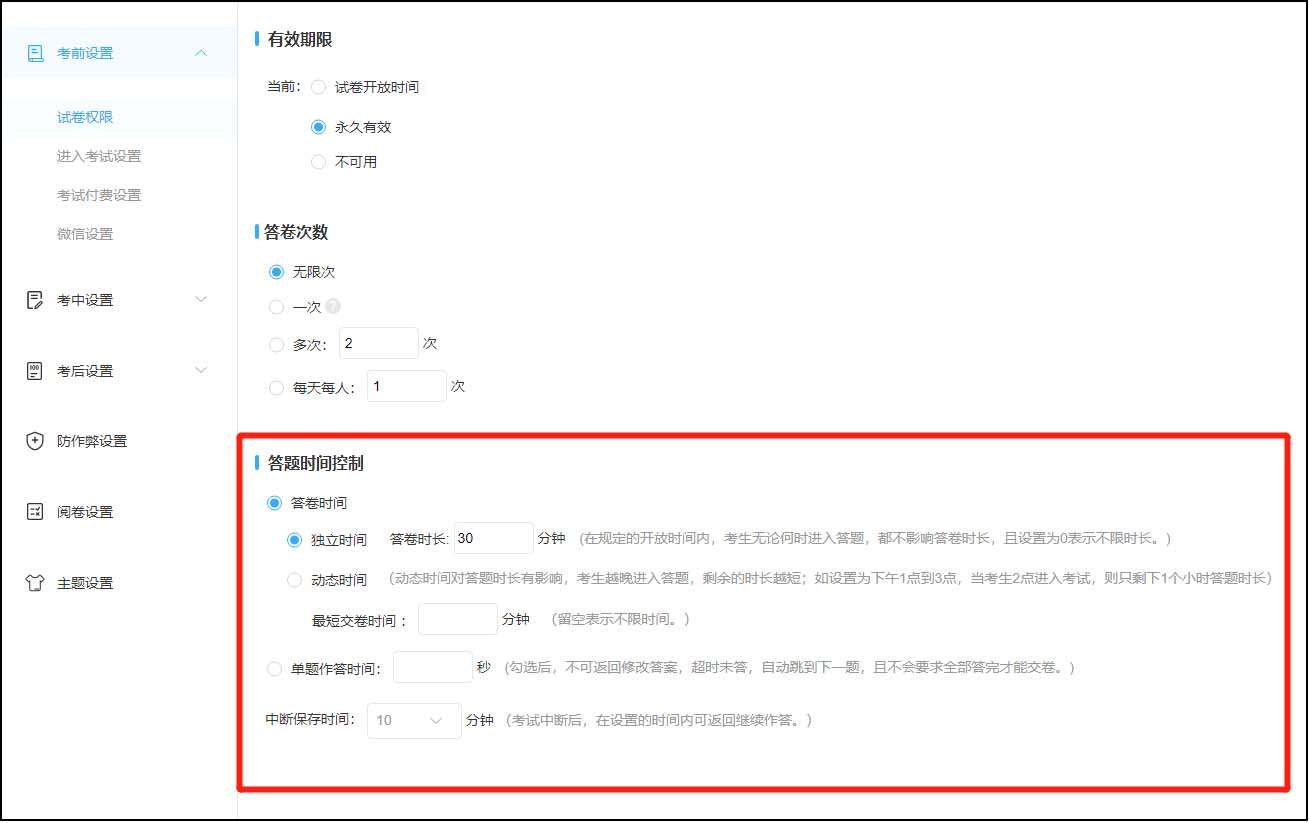Select the 永久有效 radio button

tap(318, 126)
